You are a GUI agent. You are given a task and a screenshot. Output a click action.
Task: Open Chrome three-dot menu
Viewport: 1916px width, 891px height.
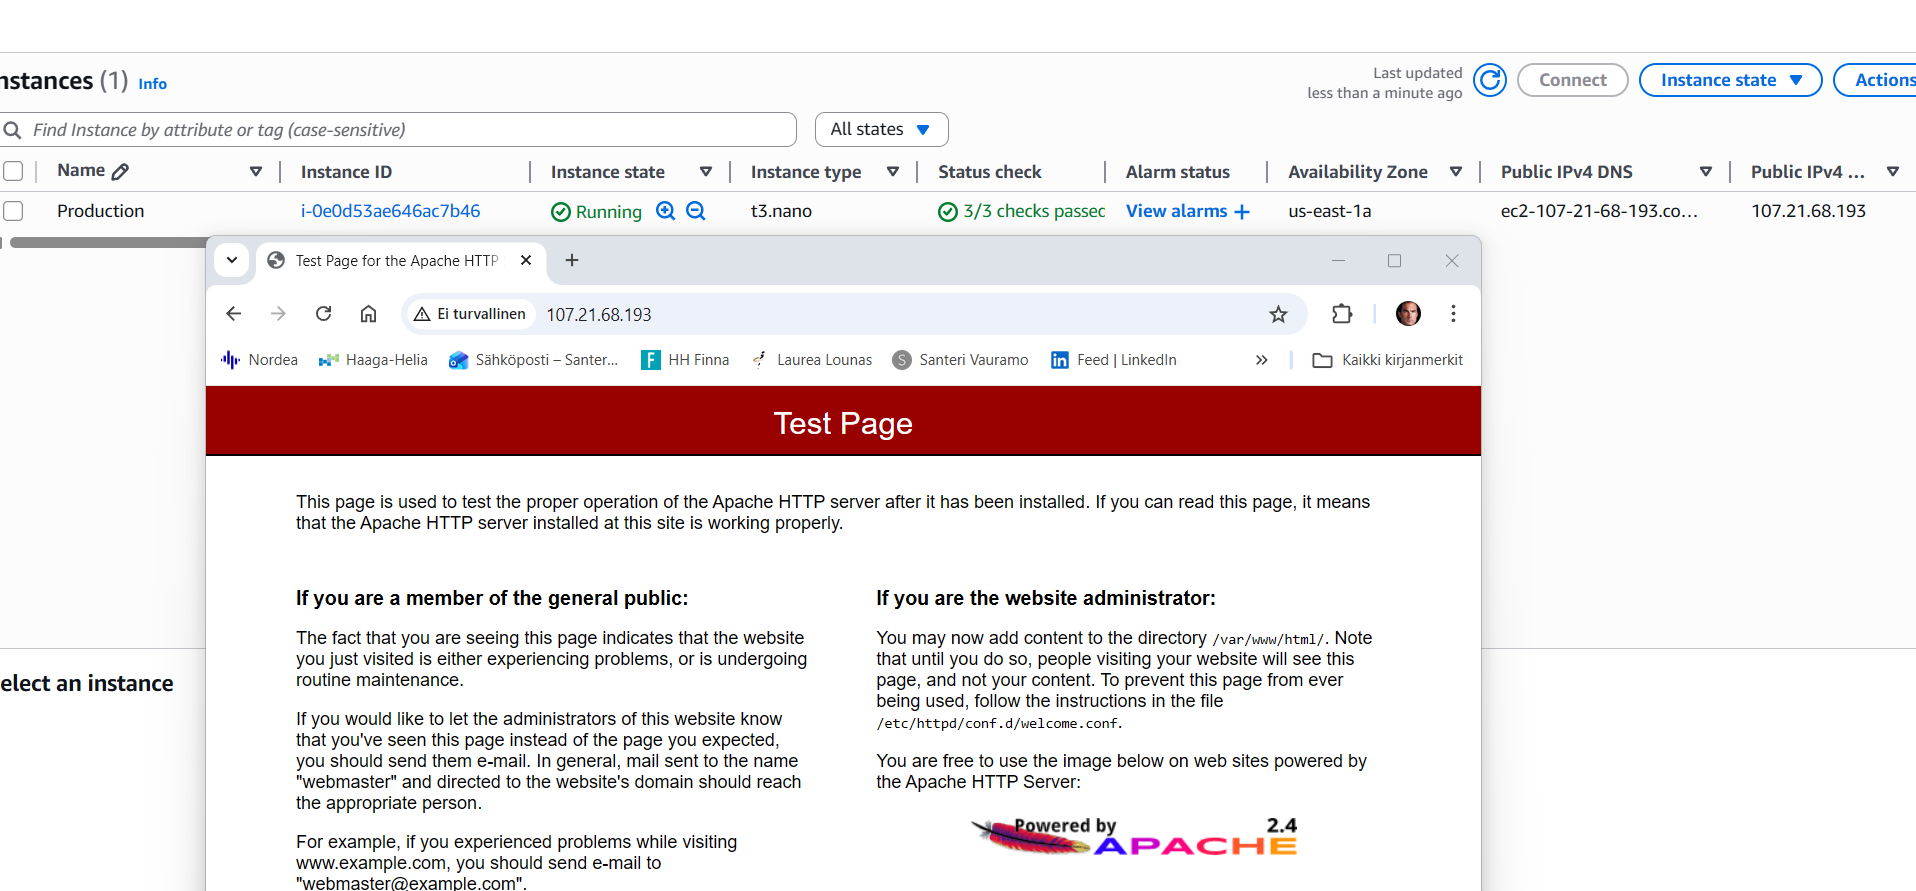1453,314
